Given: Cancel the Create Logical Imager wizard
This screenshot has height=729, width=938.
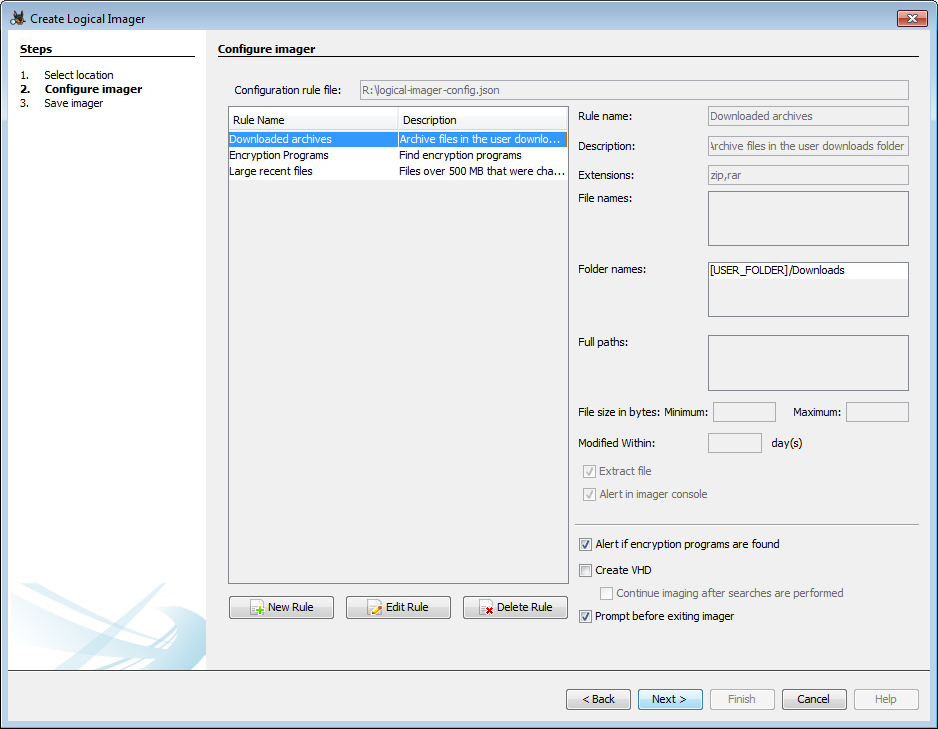Looking at the screenshot, I should [x=814, y=699].
